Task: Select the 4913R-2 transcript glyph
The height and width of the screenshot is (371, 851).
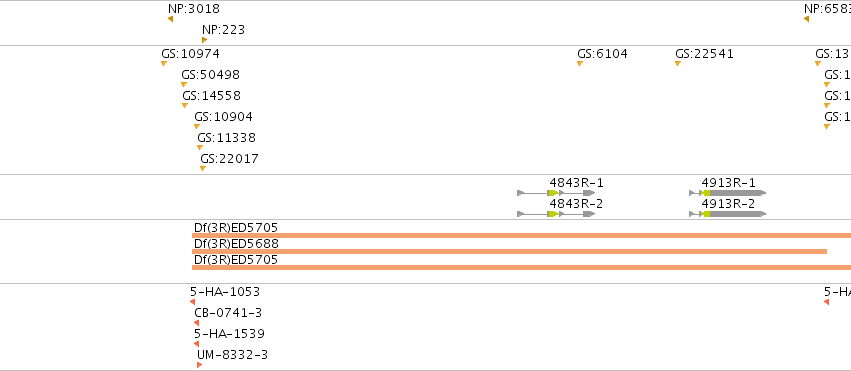Action: coord(728,214)
